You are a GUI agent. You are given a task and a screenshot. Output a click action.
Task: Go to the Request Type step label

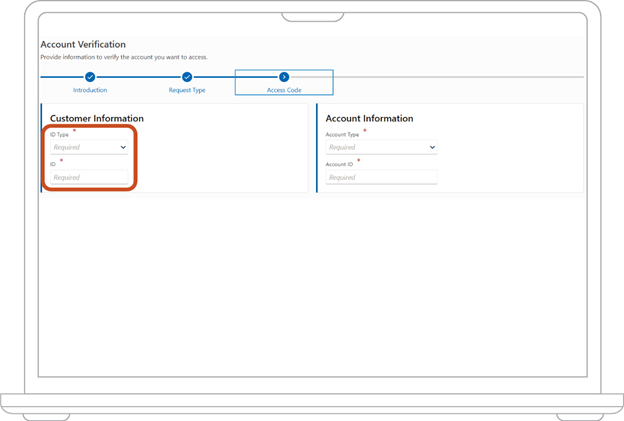[x=187, y=90]
